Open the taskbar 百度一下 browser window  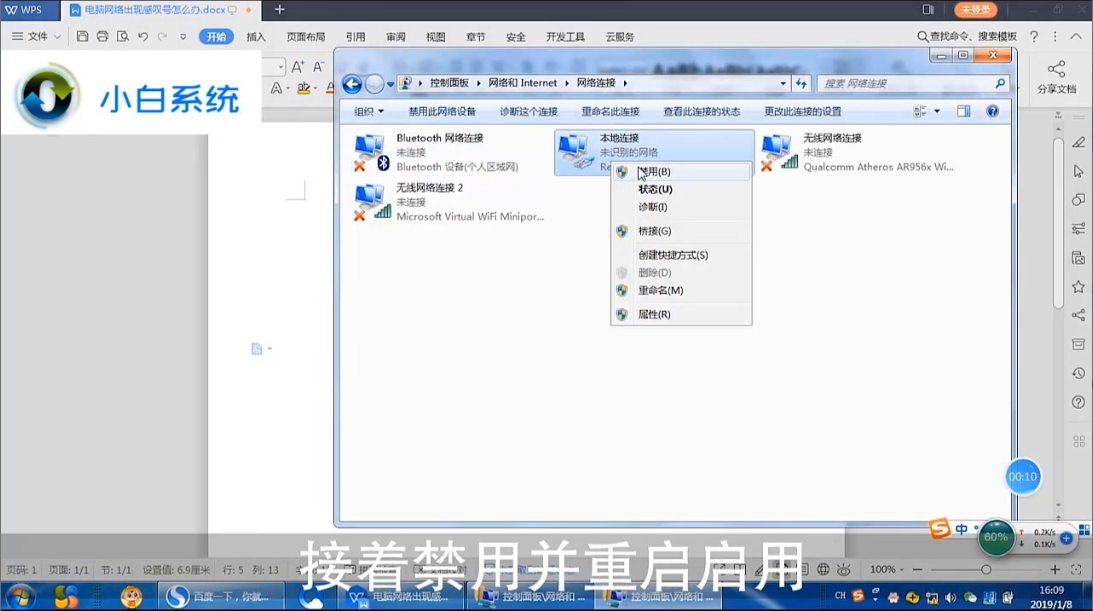pyautogui.click(x=220, y=597)
